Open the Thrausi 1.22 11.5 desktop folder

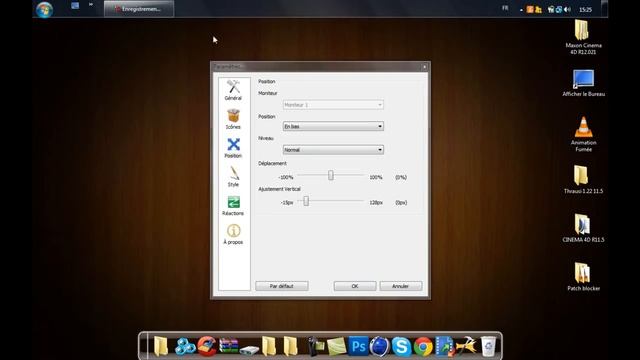coord(583,179)
